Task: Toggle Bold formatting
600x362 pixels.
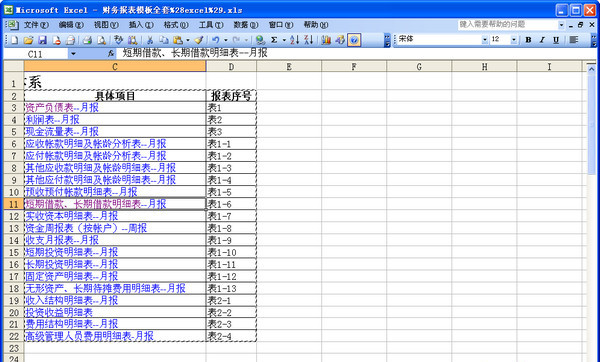Action: [x=528, y=40]
